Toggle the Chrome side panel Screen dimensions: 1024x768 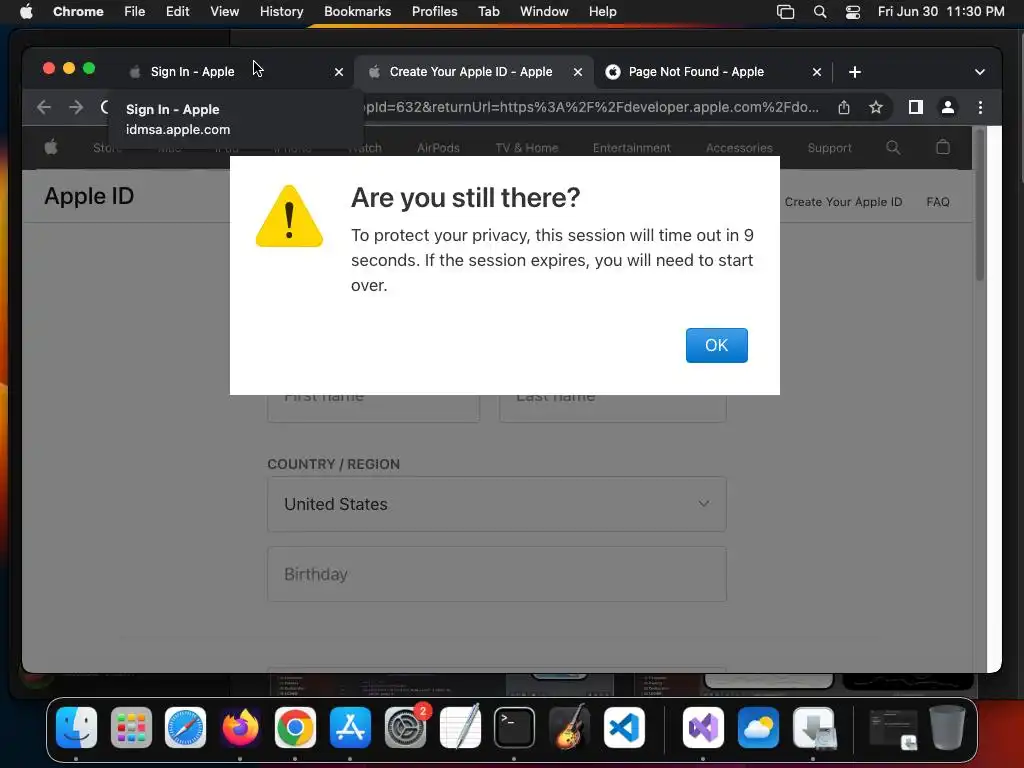coord(916,107)
